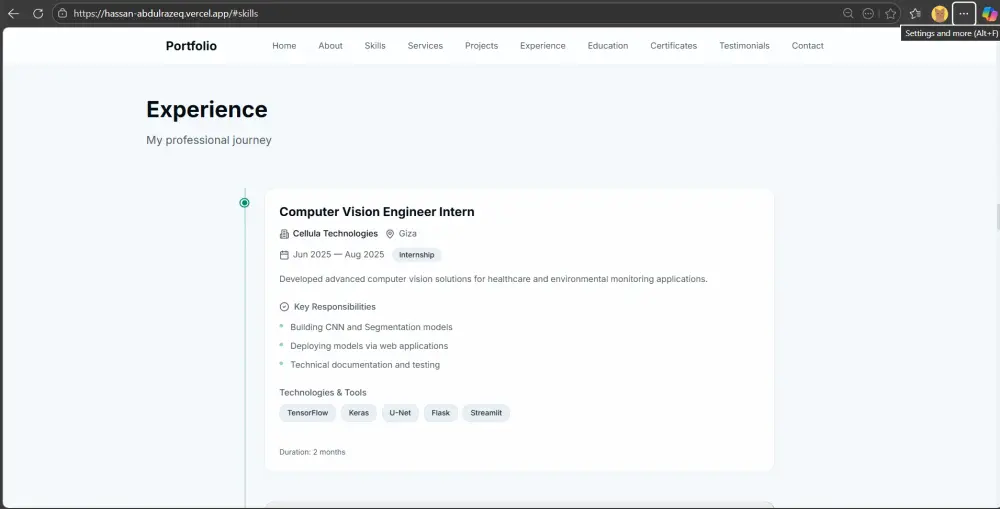Click the TensorFlow technology tag
Viewport: 1000px width, 509px height.
click(x=307, y=413)
